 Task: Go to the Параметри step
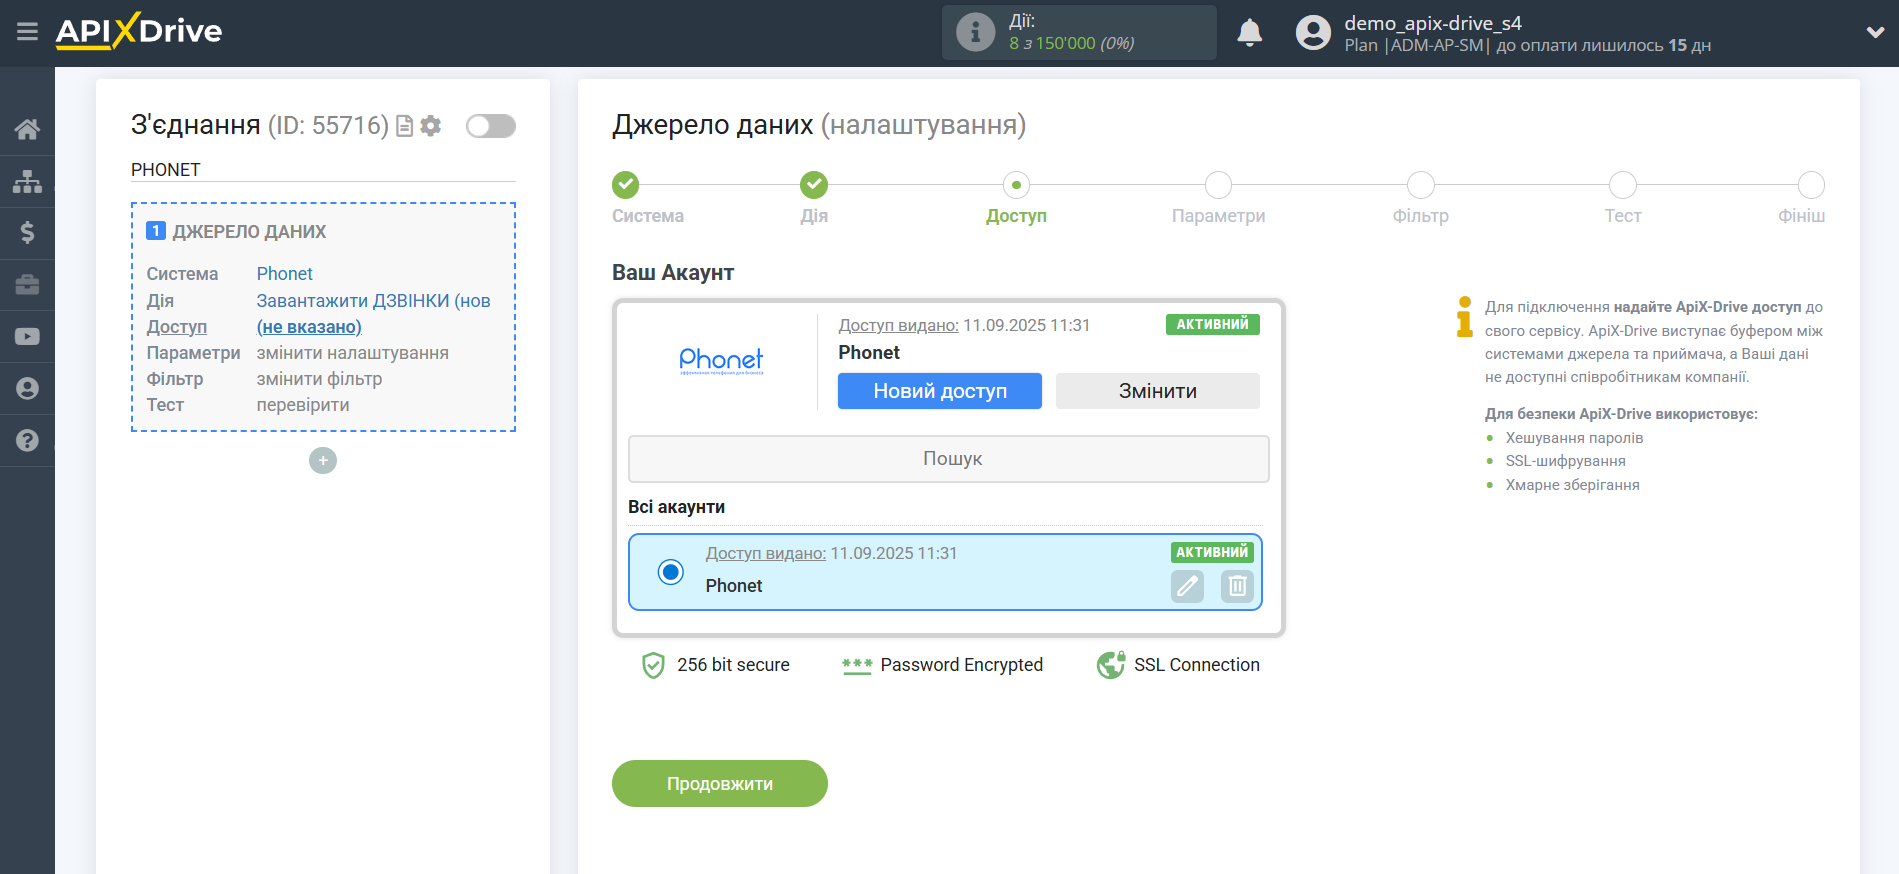tap(1218, 185)
